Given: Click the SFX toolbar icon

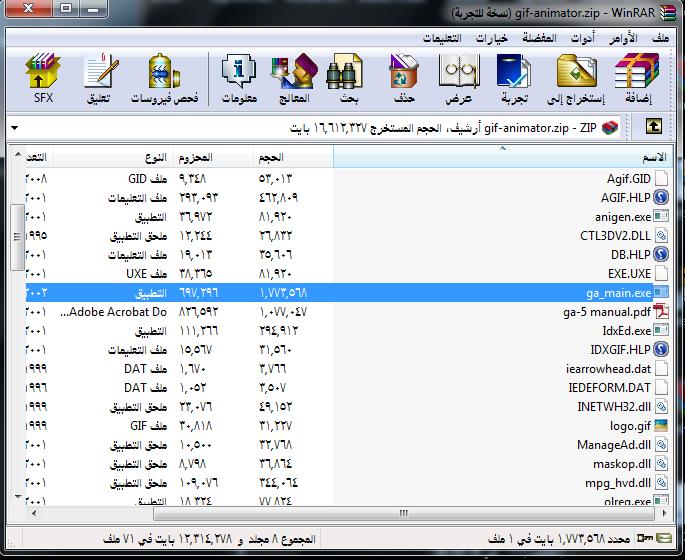Looking at the screenshot, I should click(x=43, y=78).
